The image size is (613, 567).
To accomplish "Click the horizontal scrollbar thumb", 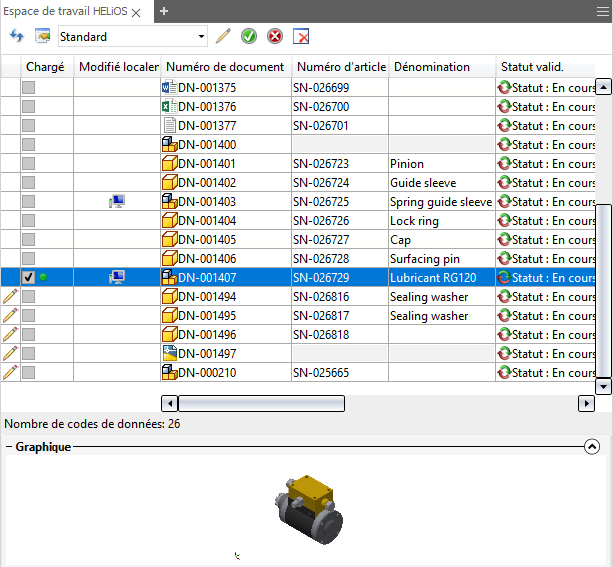I will pos(261,403).
